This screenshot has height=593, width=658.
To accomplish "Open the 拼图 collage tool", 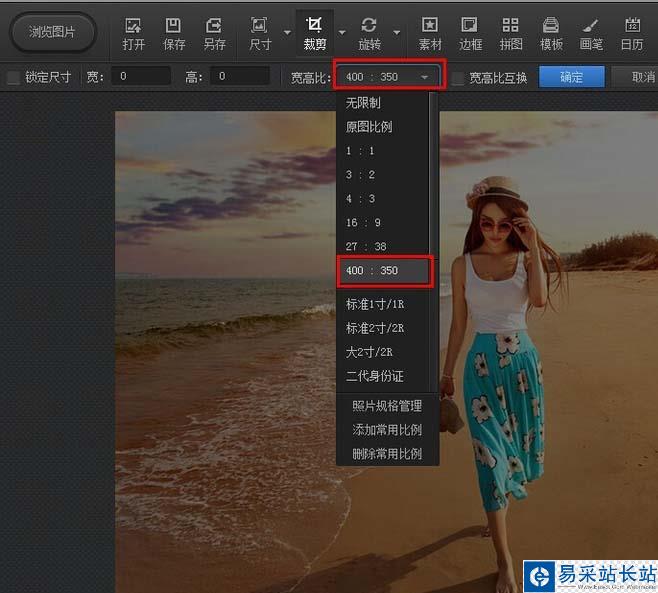I will click(x=511, y=34).
